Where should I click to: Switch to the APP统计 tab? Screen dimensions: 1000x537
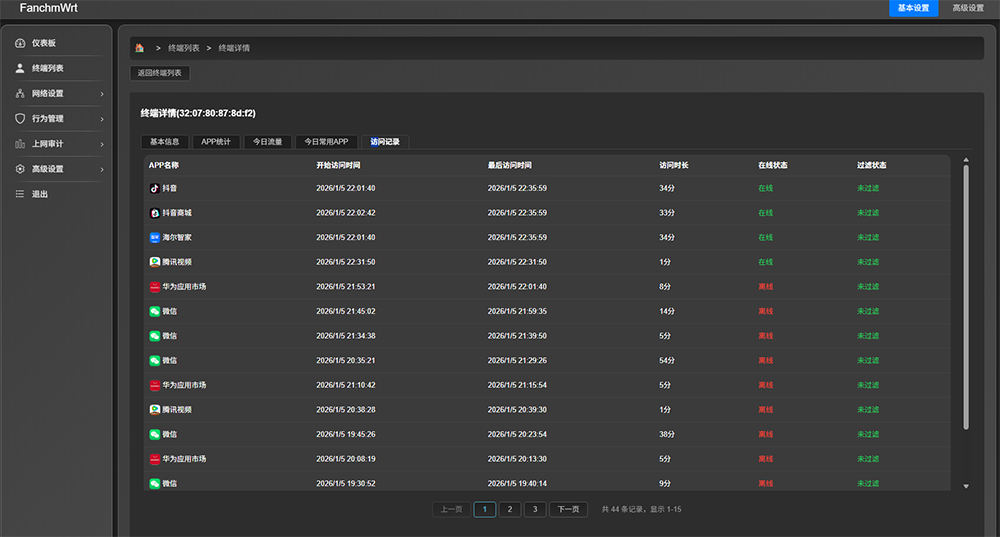[216, 142]
